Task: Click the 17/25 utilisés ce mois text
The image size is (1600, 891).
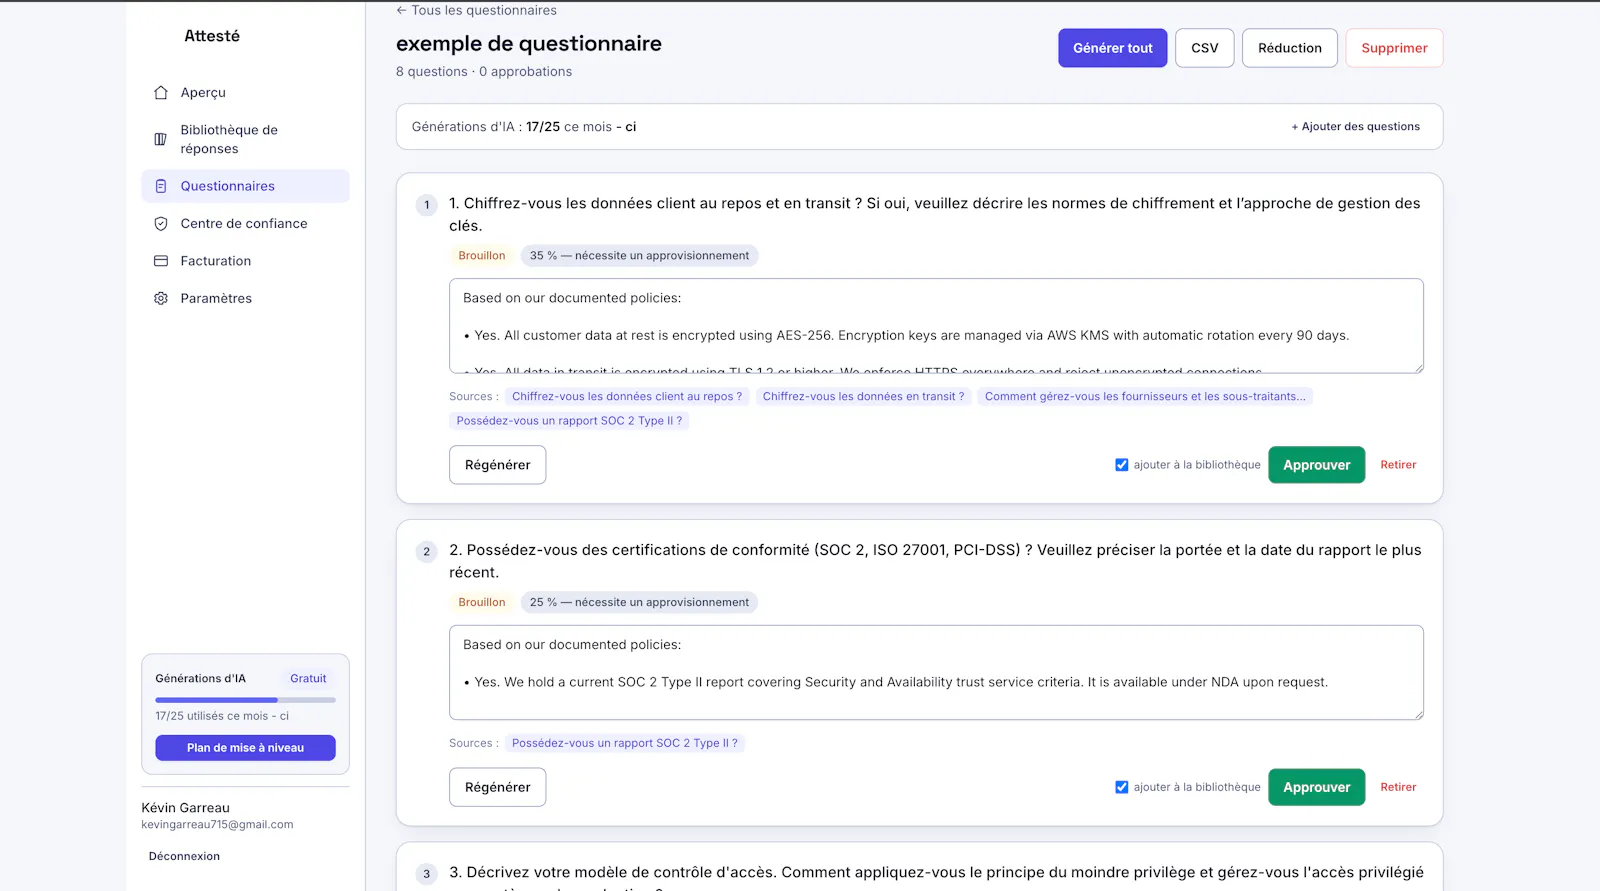Action: point(222,716)
